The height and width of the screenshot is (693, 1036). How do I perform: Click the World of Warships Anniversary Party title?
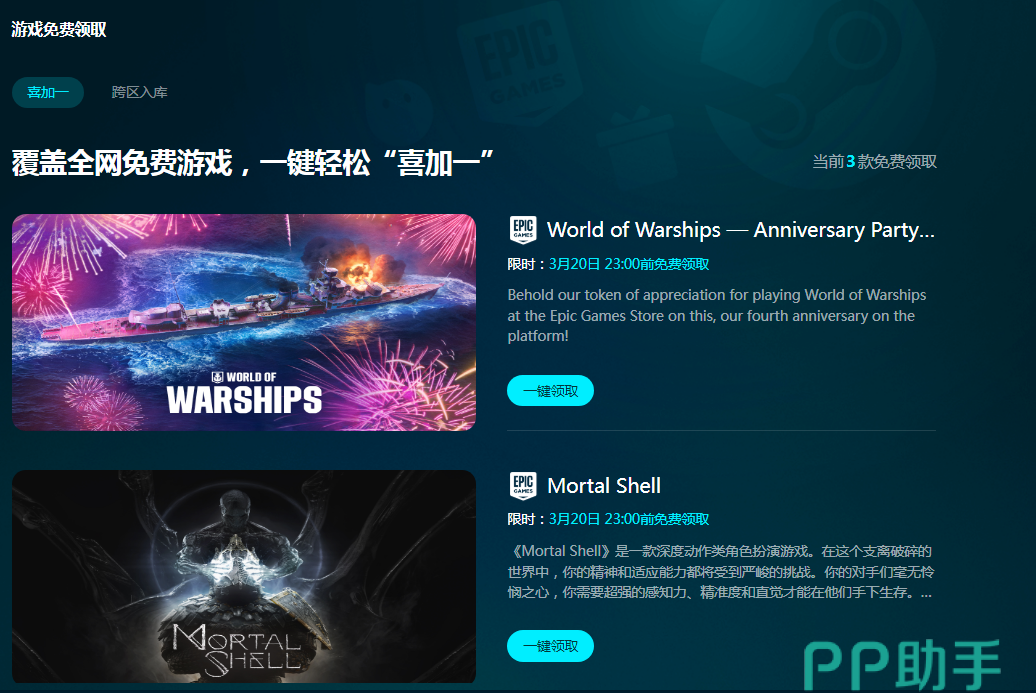pos(741,230)
